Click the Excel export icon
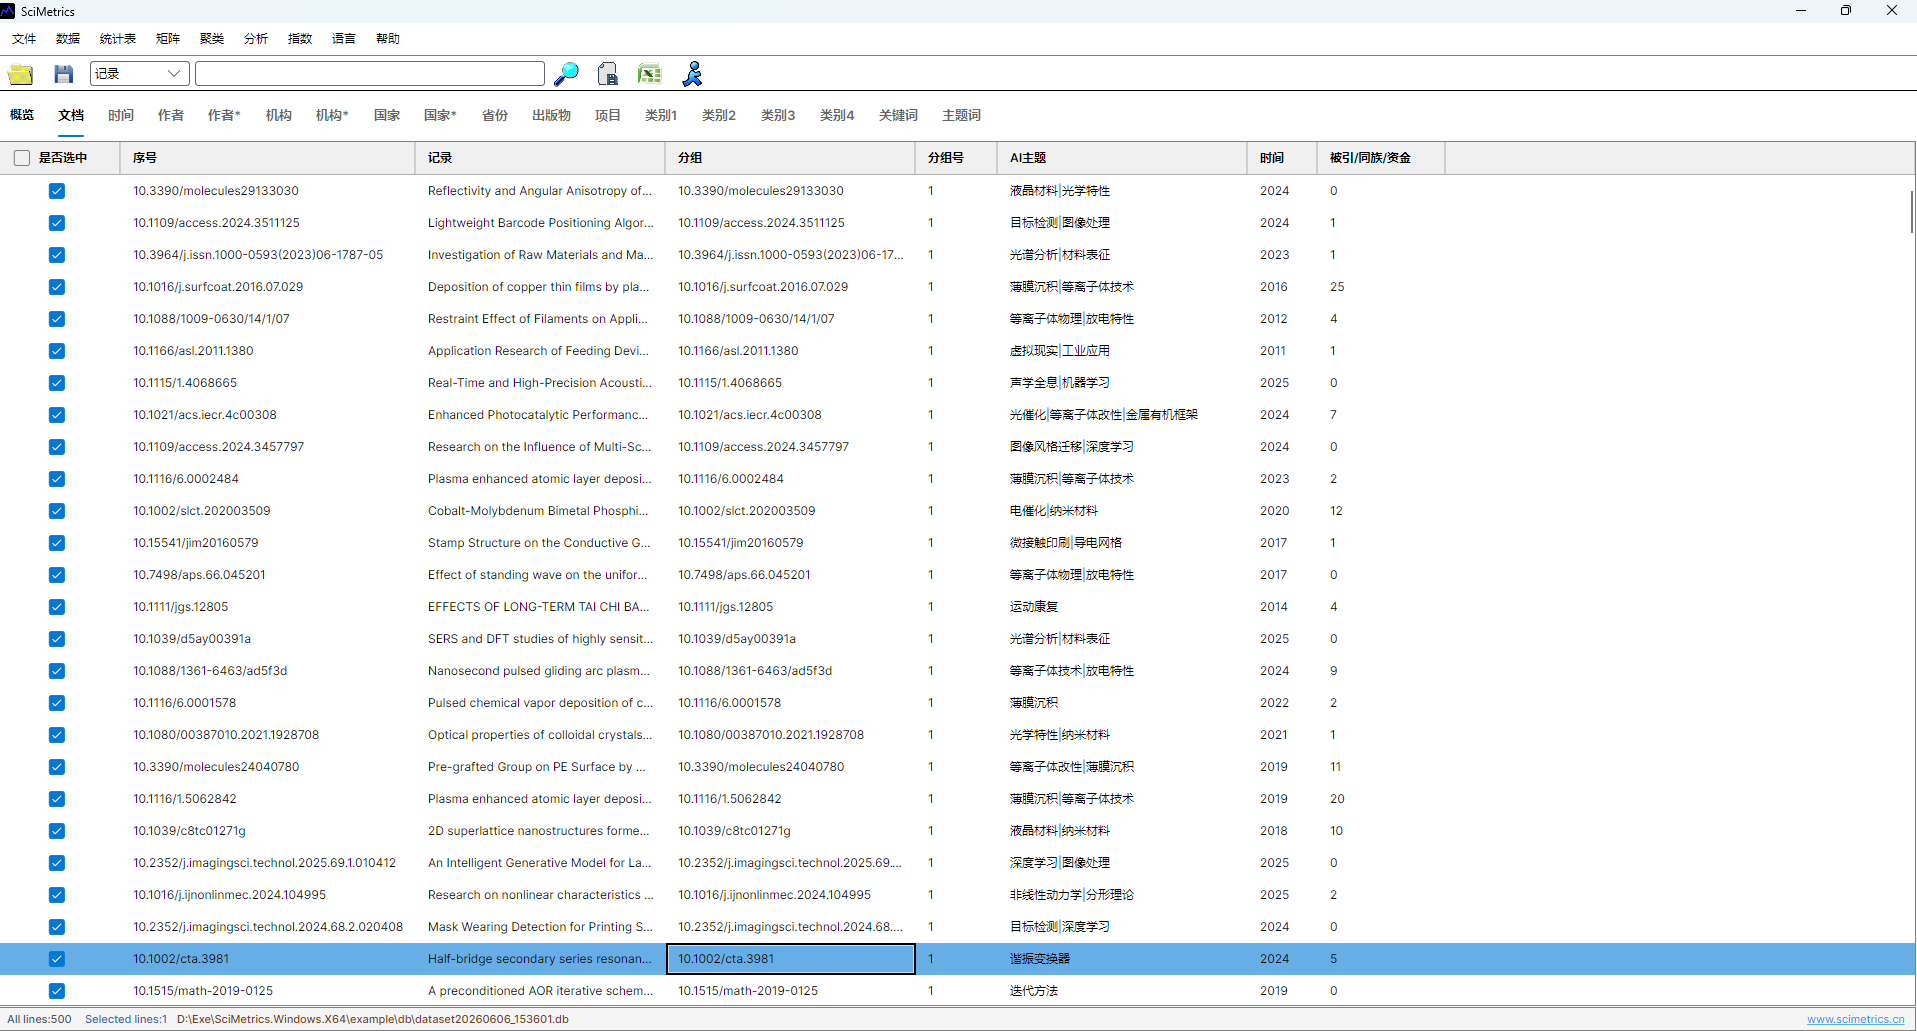Viewport: 1917px width, 1031px height. click(x=649, y=74)
